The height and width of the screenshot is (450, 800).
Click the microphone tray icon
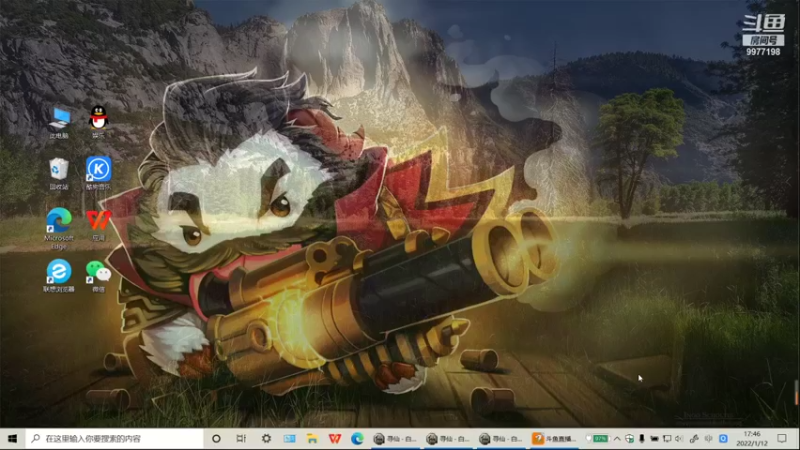tap(642, 438)
